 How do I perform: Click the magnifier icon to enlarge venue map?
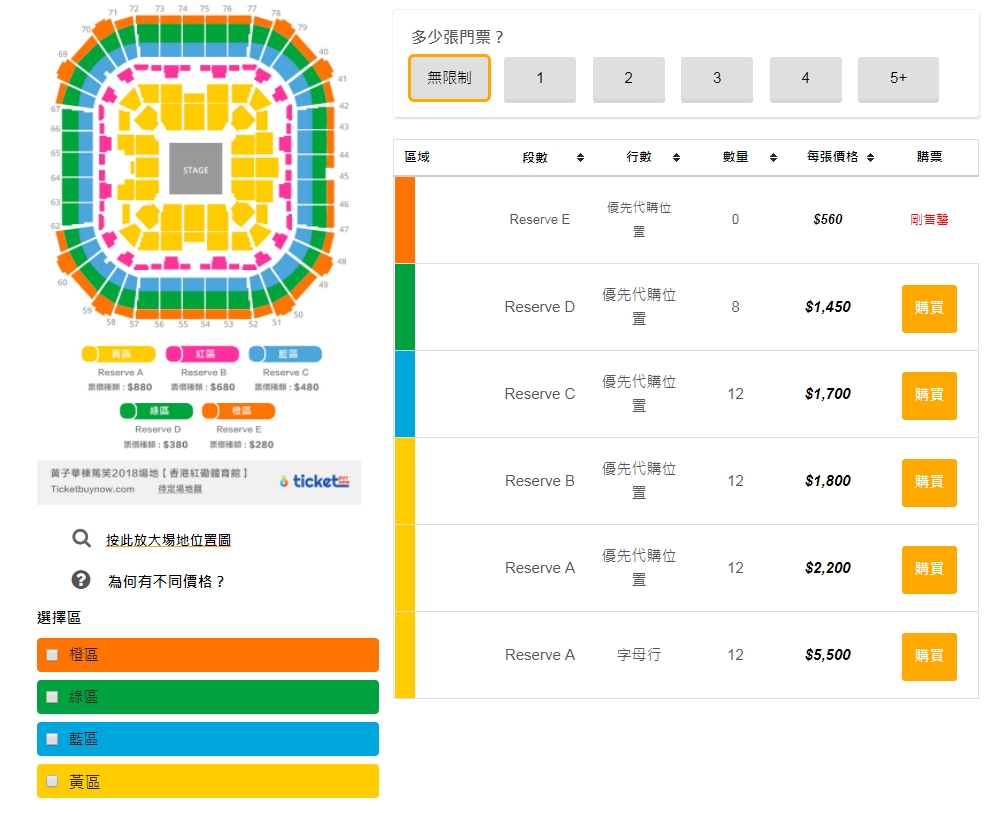tap(81, 539)
